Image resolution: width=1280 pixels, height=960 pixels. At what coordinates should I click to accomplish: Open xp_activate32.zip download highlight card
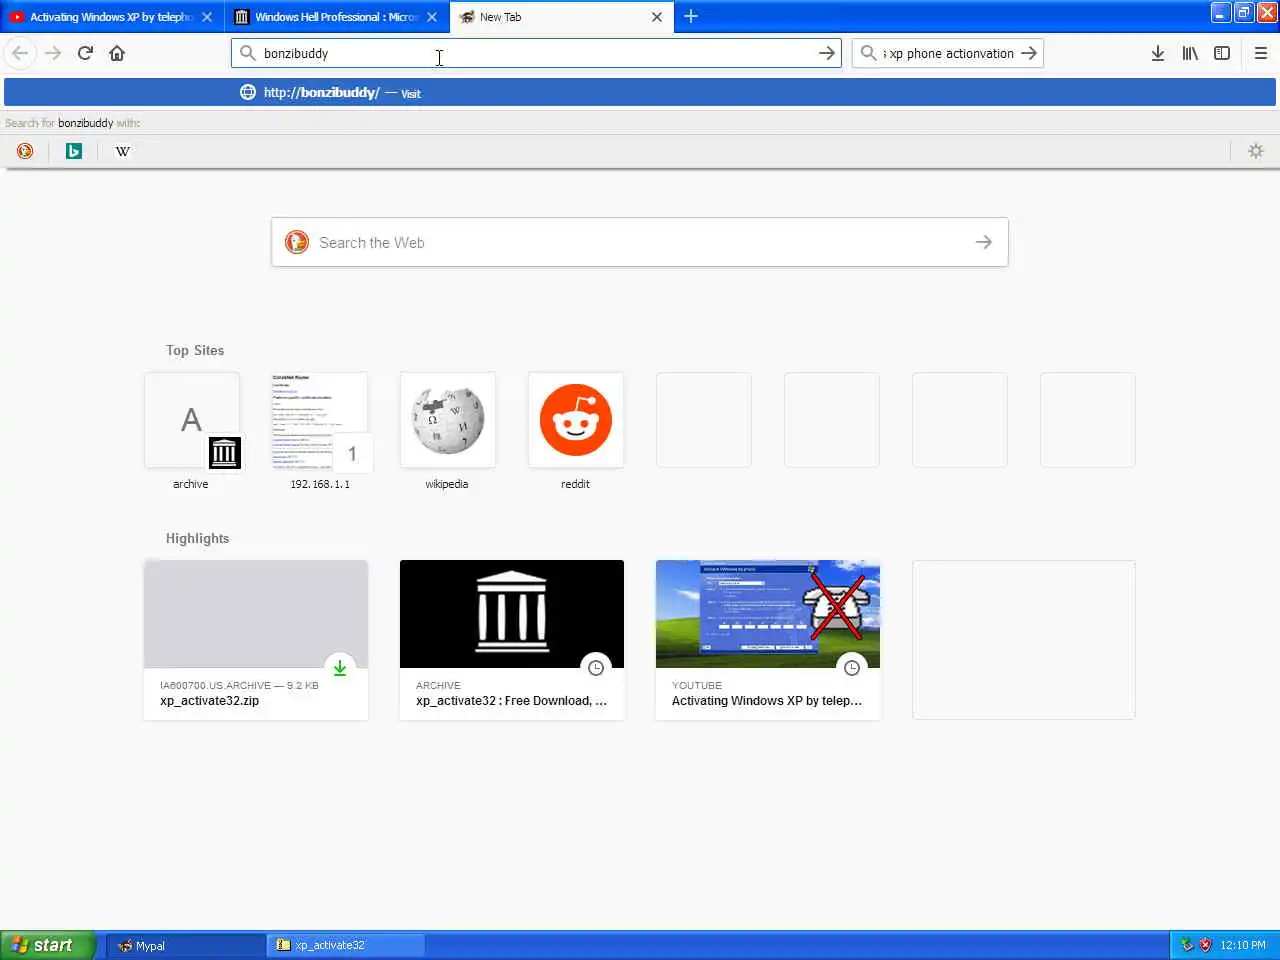coord(256,640)
